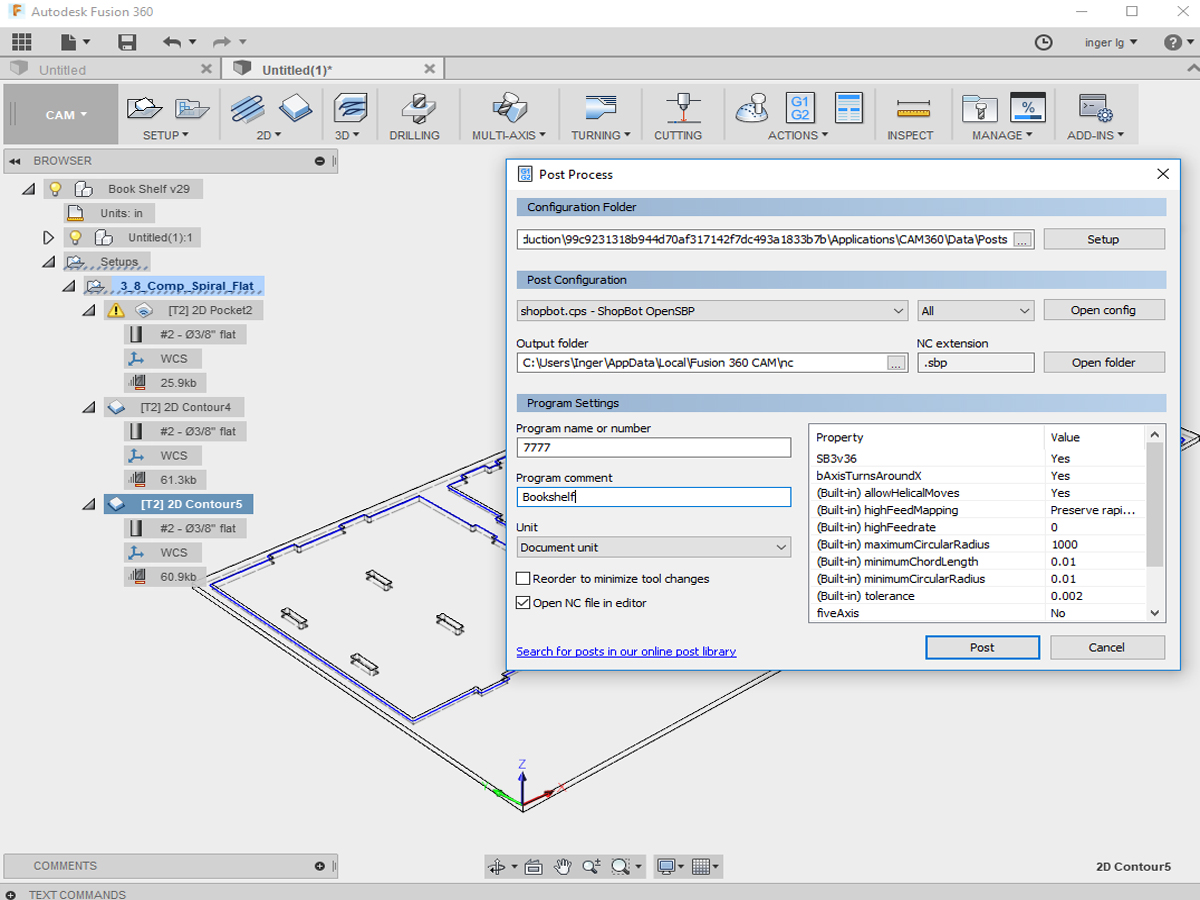Open the job status clock icon
Image resolution: width=1200 pixels, height=900 pixels.
[1043, 42]
